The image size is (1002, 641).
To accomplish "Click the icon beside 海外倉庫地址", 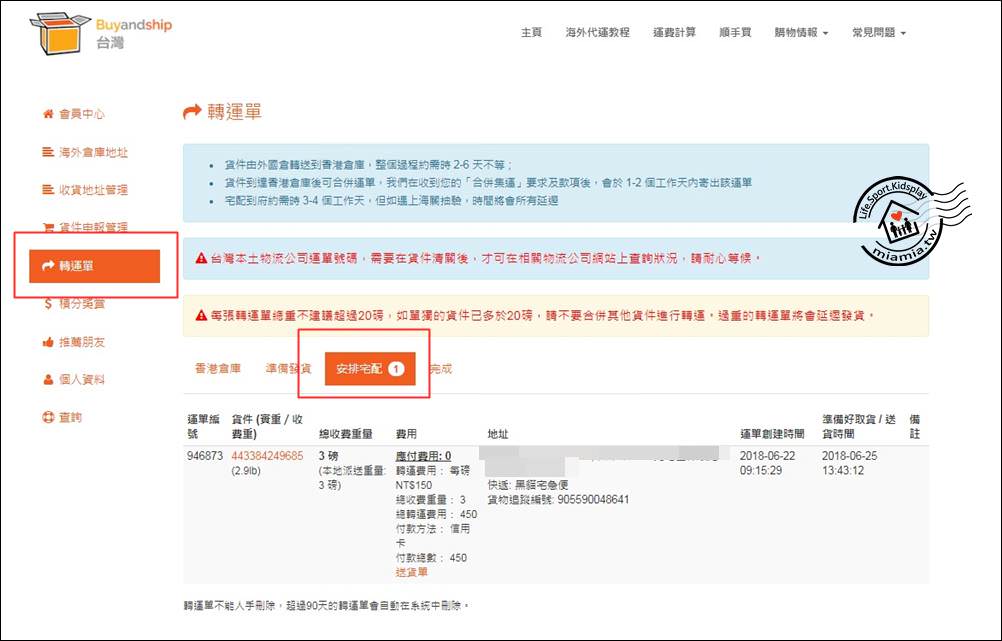I will (x=48, y=152).
